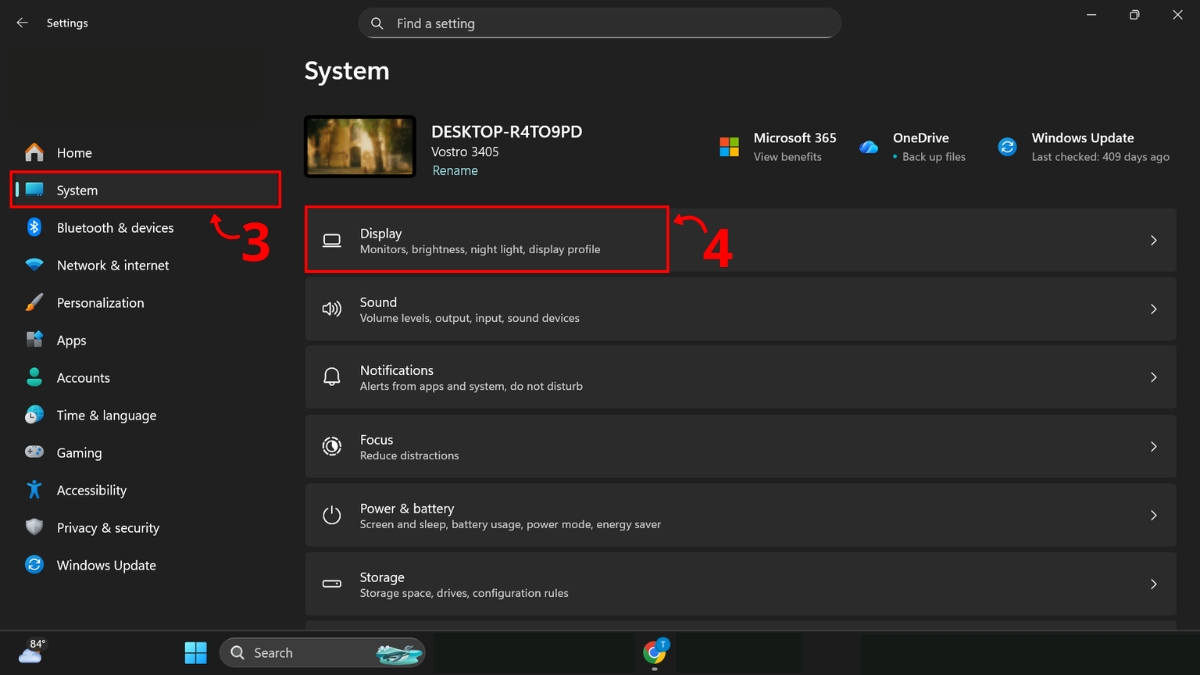
Task: Go back using the back arrow
Action: click(x=22, y=22)
